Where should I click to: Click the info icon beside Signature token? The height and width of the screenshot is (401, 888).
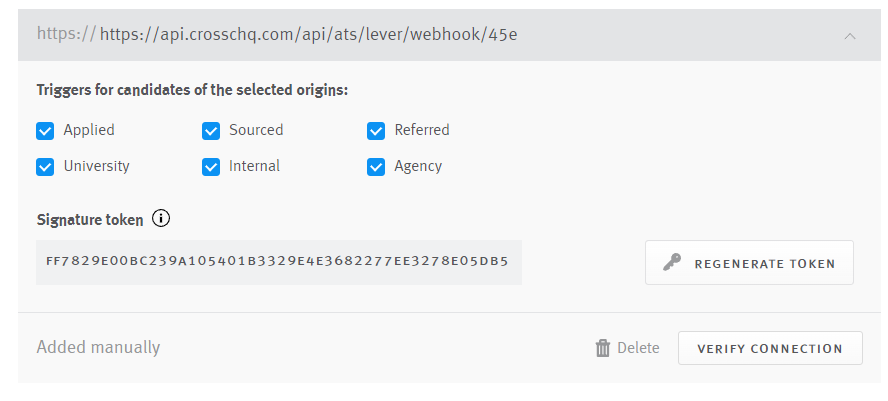coord(161,218)
